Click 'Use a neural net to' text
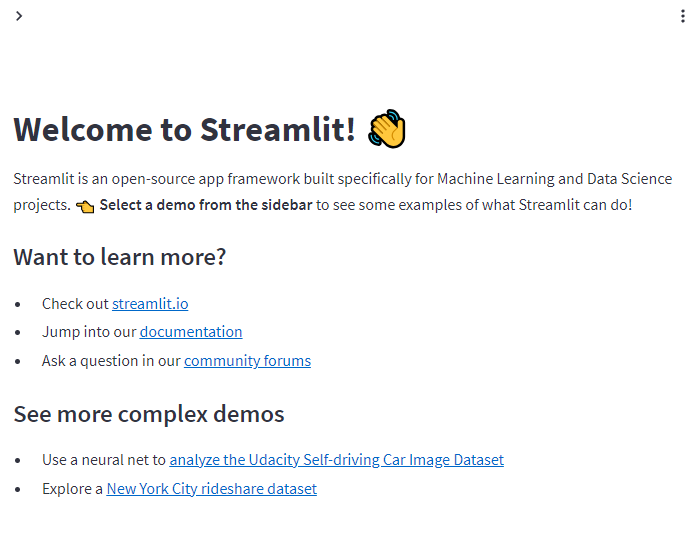695x551 pixels. point(104,460)
